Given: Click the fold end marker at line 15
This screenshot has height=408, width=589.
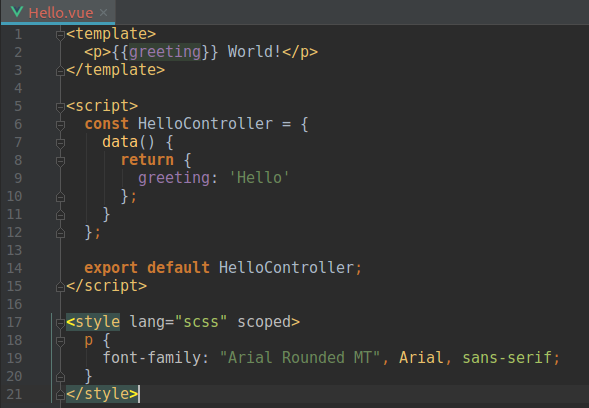Looking at the screenshot, I should 60,287.
